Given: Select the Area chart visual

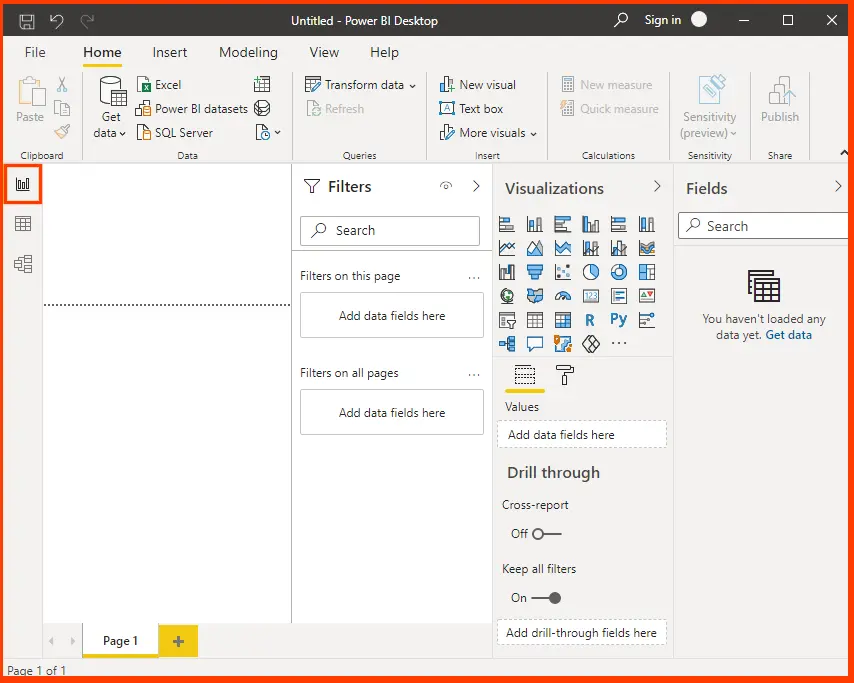Looking at the screenshot, I should click(x=535, y=248).
